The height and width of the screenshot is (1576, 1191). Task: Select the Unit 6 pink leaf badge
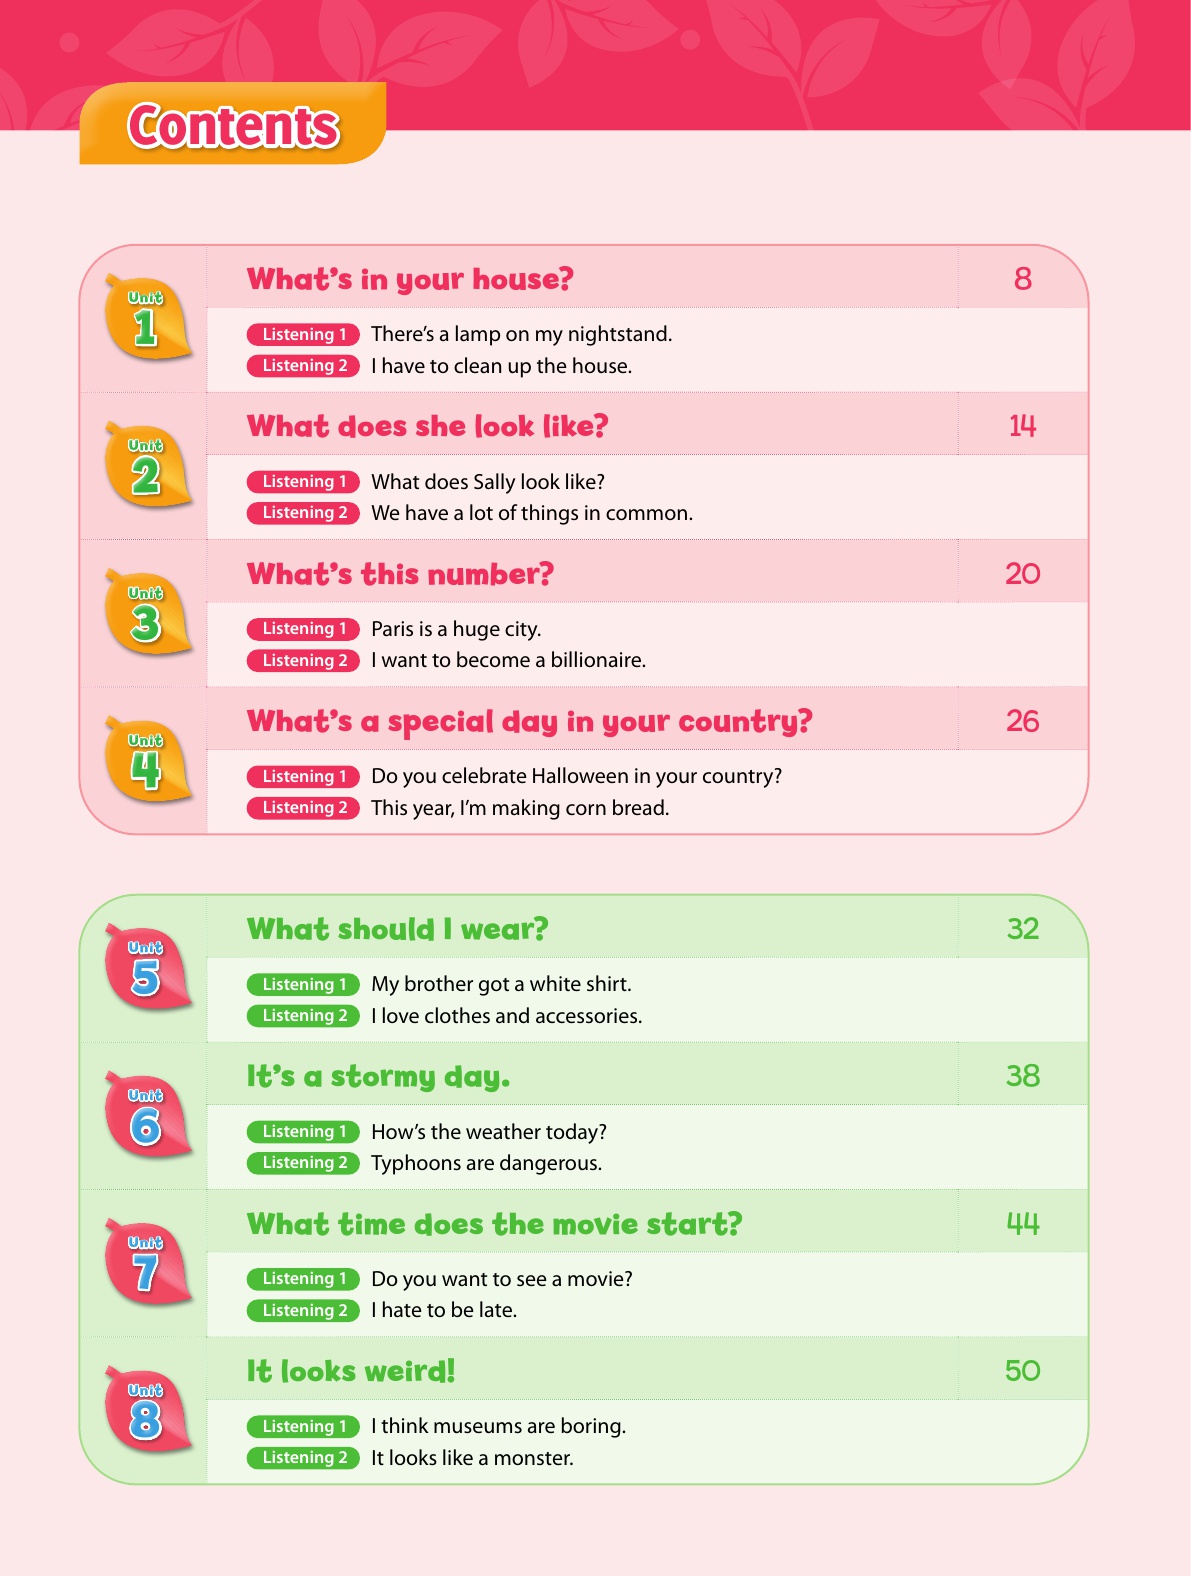tap(148, 1115)
